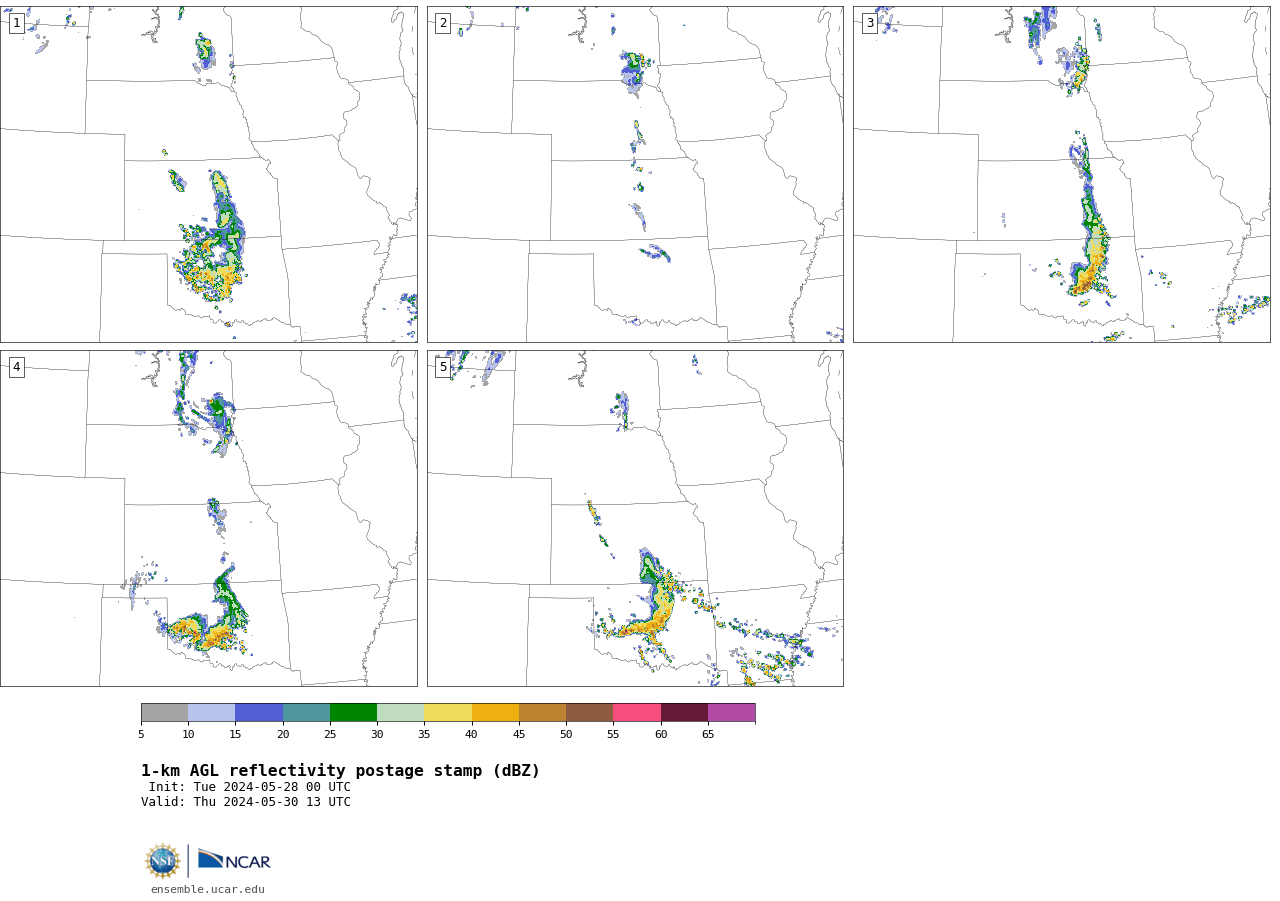Viewport: 1280px width, 901px height.
Task: Click the 35 tick label on colorbar
Action: 424,735
